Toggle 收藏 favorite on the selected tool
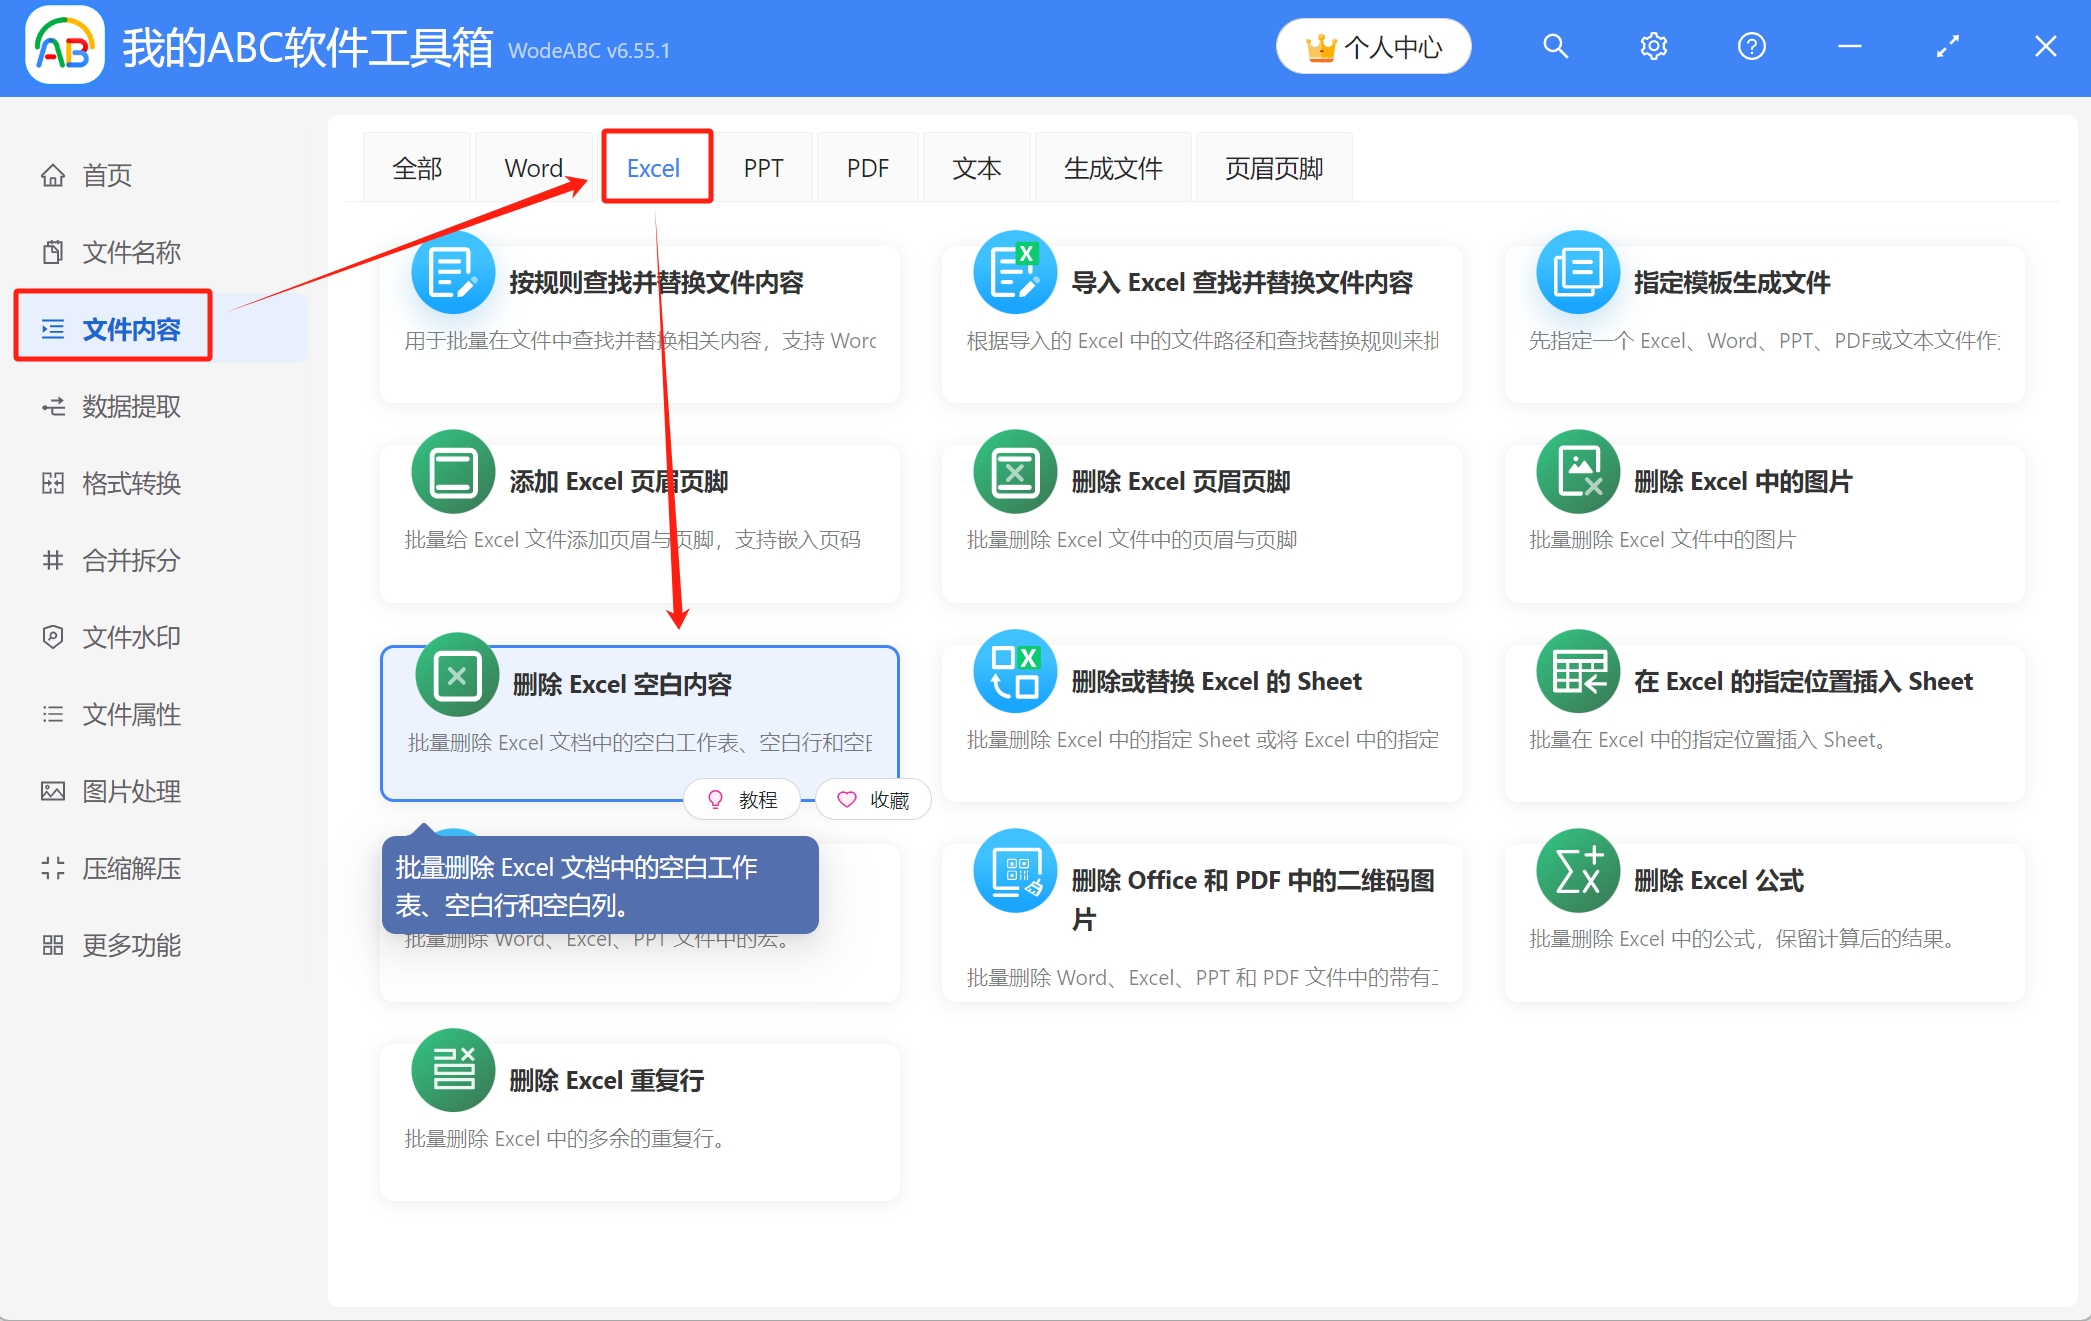Image resolution: width=2091 pixels, height=1321 pixels. (x=872, y=799)
